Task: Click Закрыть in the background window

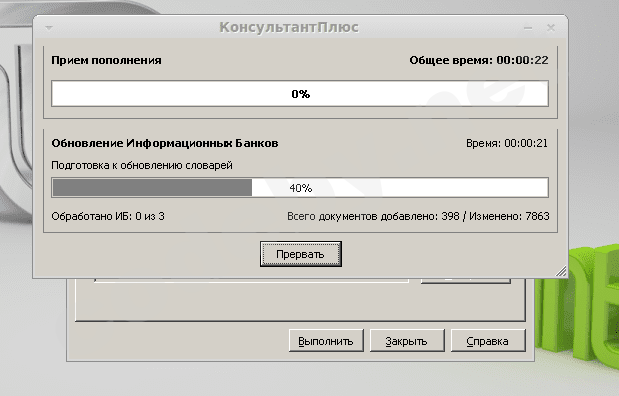Action: [x=407, y=341]
